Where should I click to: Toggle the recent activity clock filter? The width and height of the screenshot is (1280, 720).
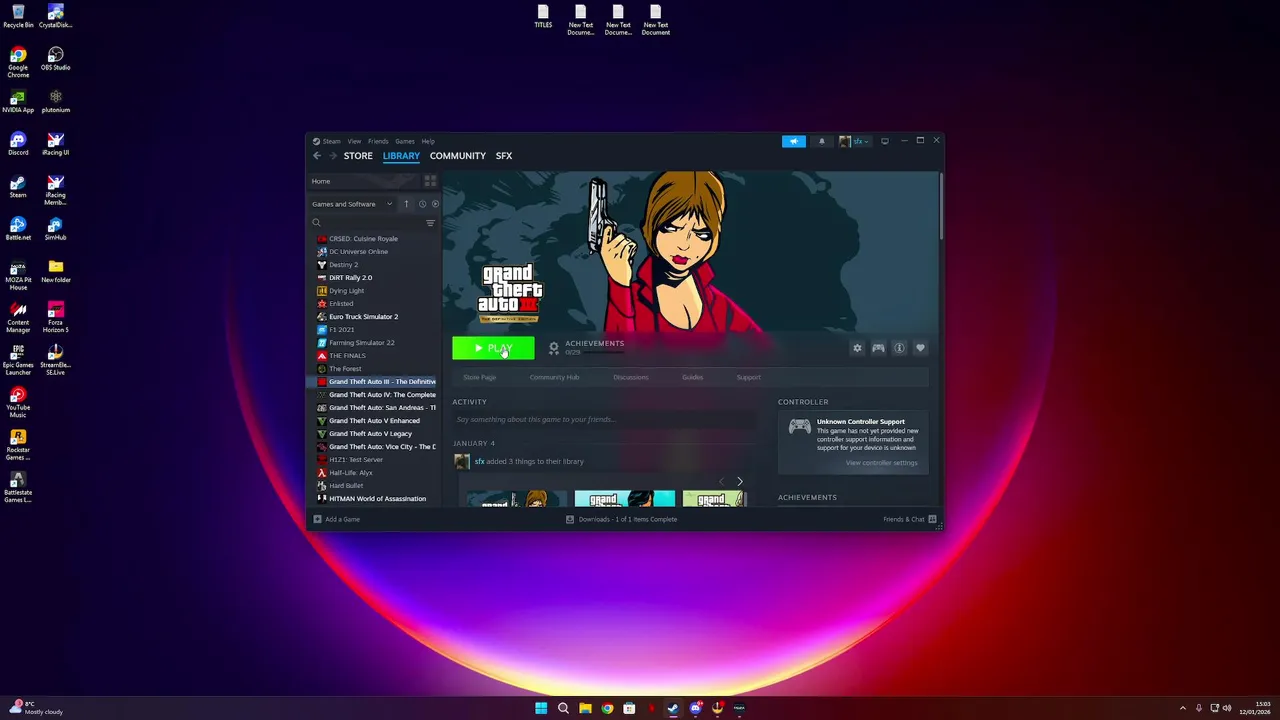tap(422, 204)
